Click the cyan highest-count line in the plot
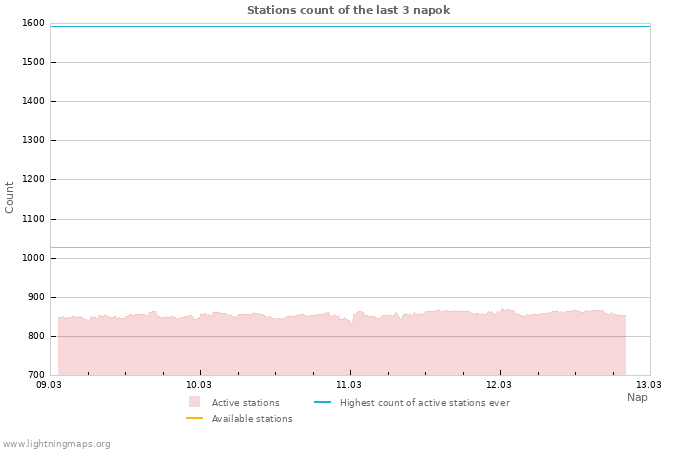This screenshot has height=450, width=700. tap(350, 26)
